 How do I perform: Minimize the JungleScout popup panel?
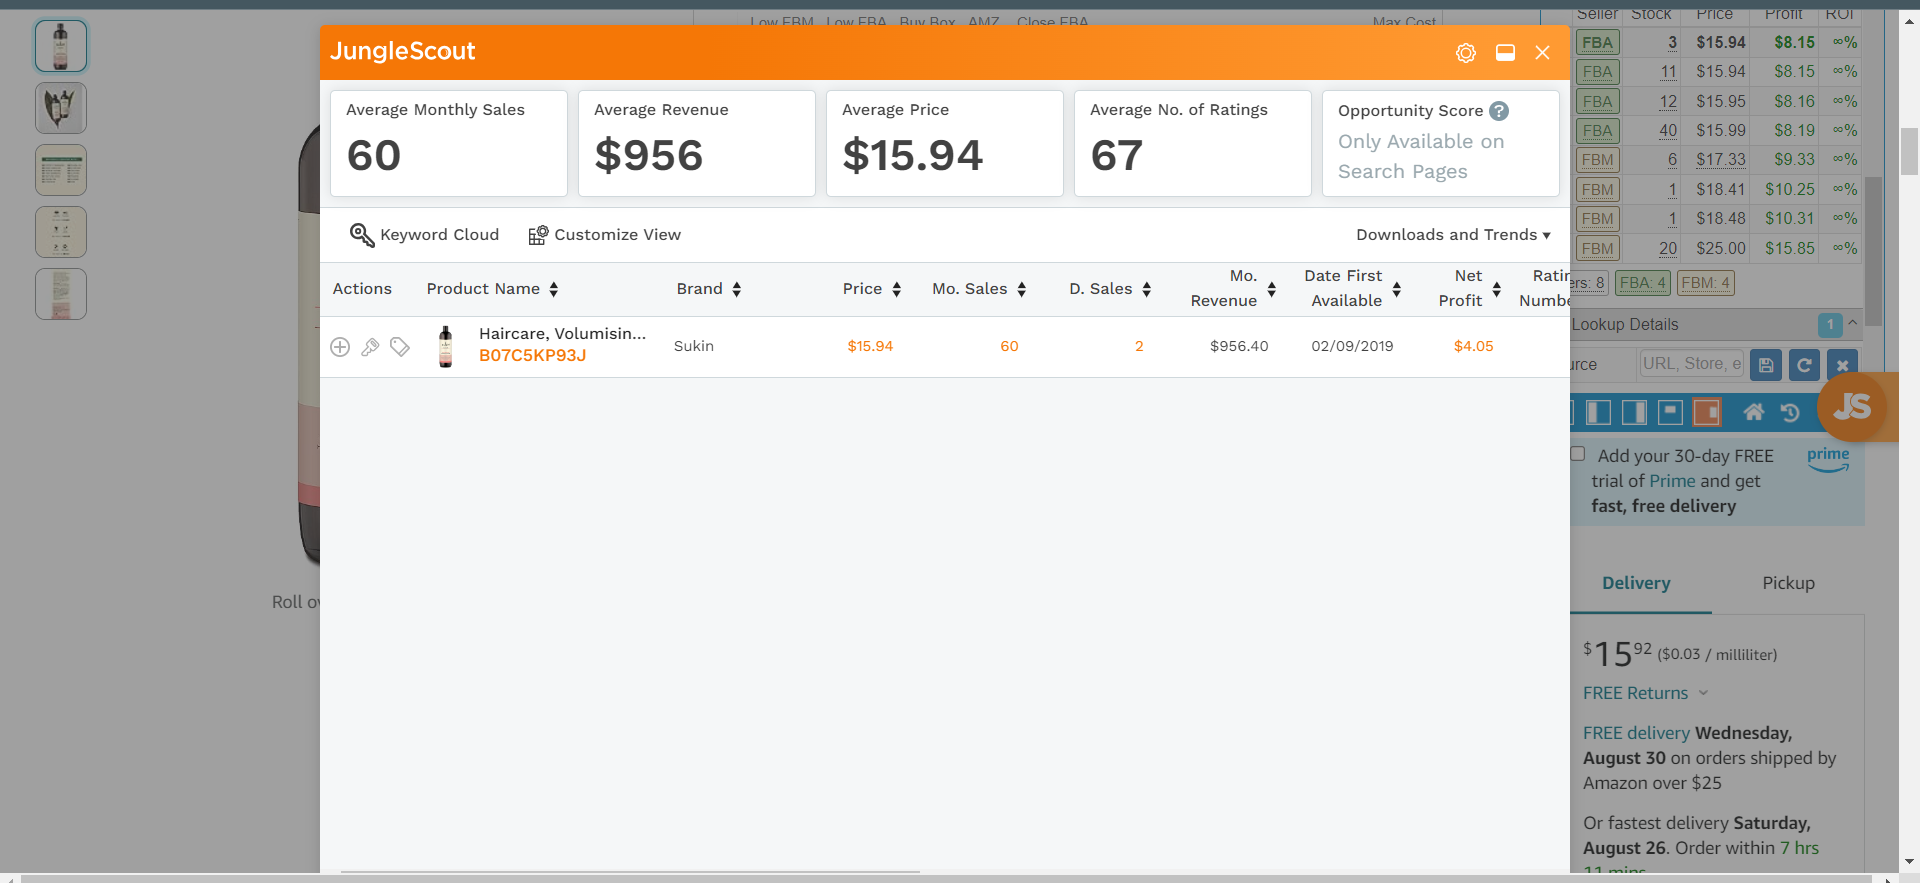[1505, 53]
